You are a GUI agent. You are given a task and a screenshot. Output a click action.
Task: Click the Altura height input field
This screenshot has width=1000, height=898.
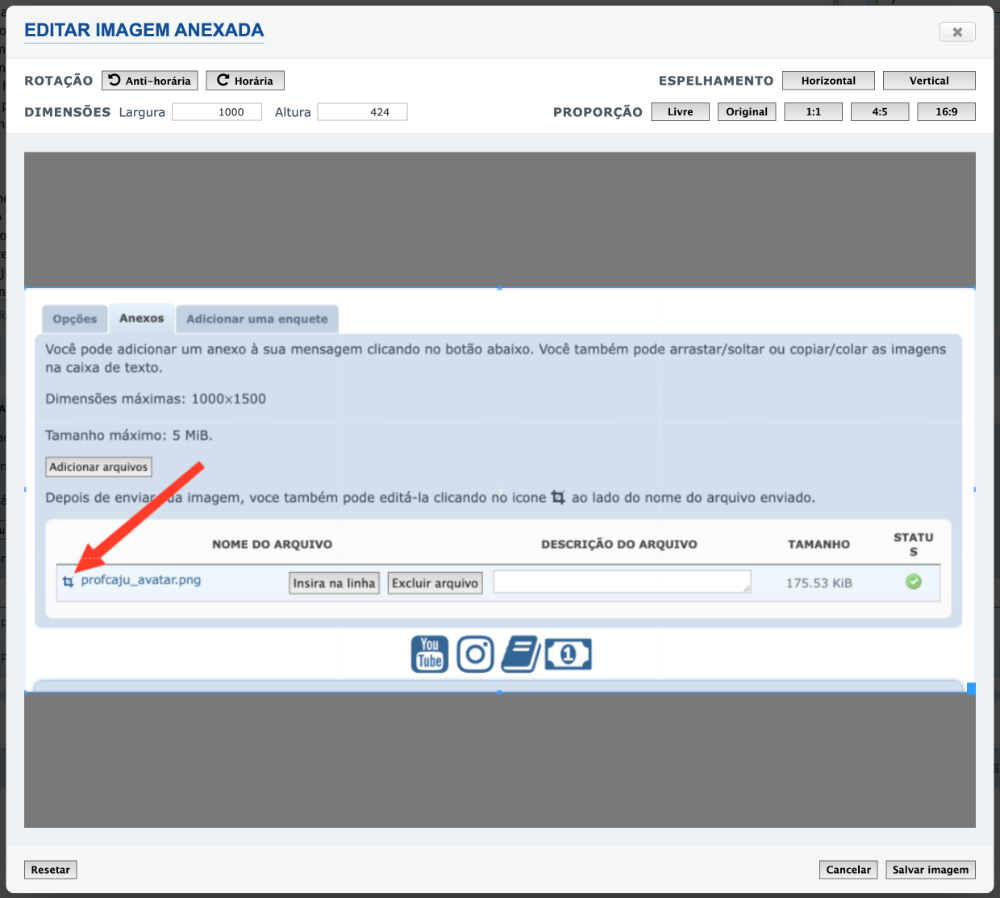pos(362,112)
